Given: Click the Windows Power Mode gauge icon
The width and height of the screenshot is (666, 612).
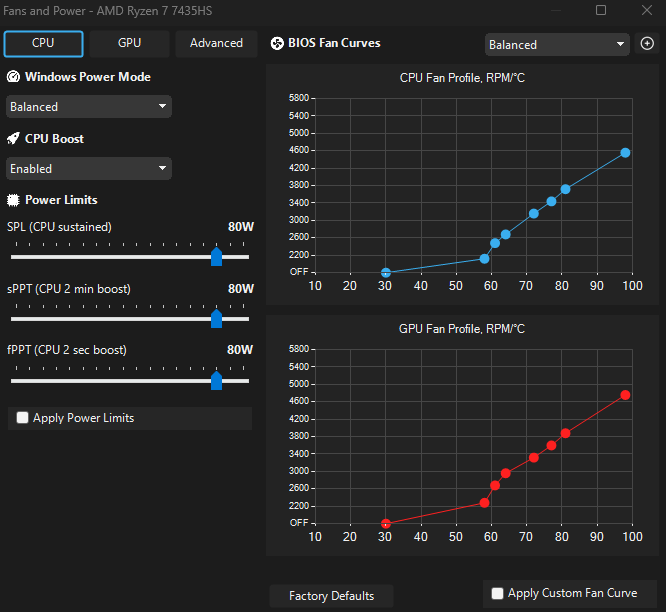Looking at the screenshot, I should (x=13, y=77).
